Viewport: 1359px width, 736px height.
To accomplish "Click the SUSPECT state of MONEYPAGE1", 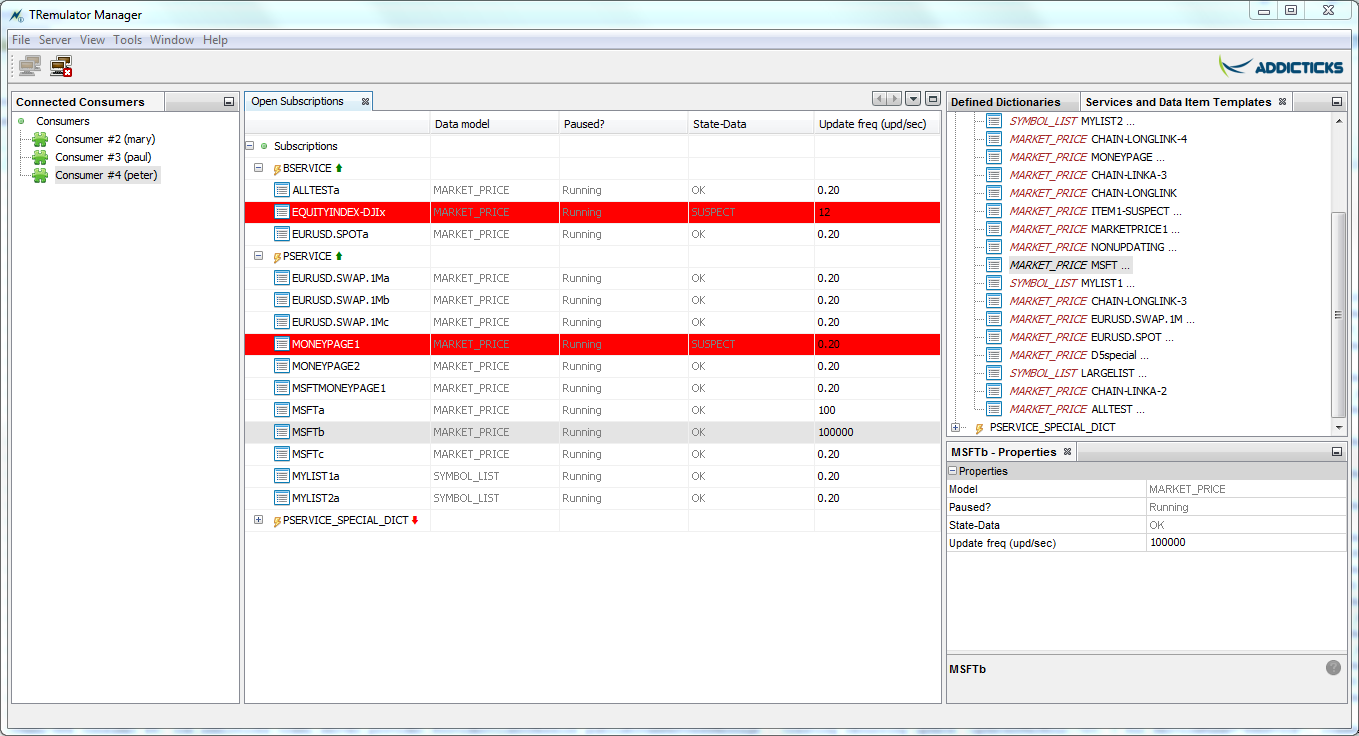I will [x=713, y=344].
